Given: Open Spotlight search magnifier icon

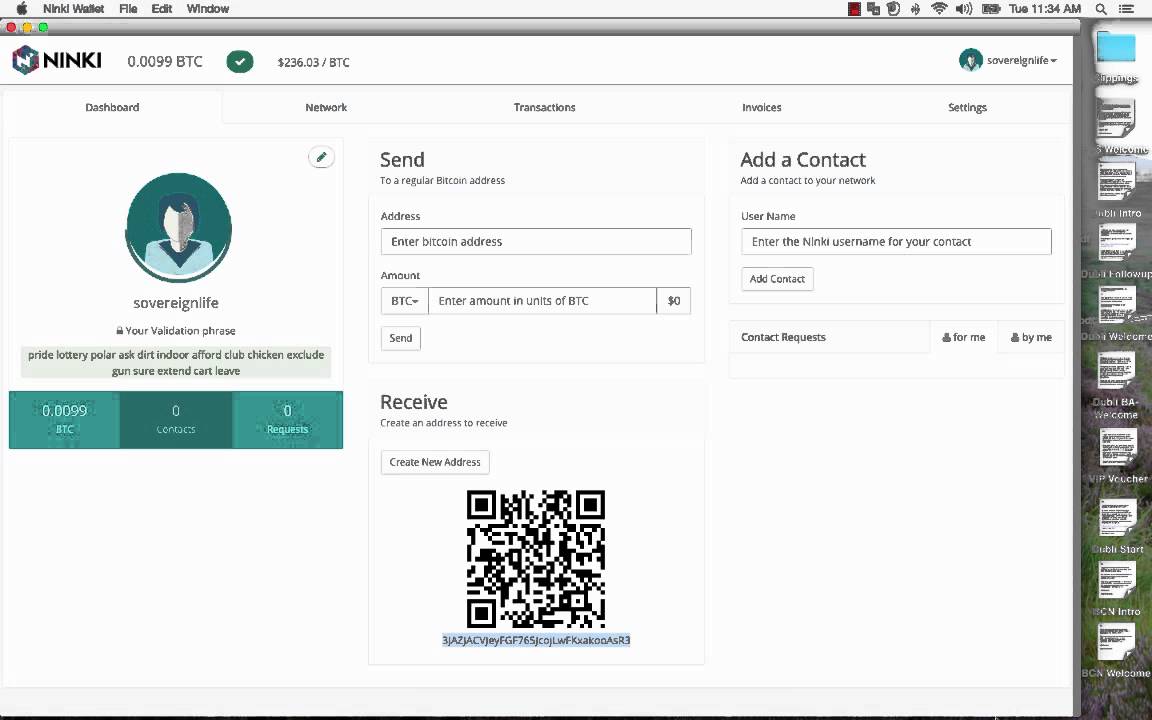Looking at the screenshot, I should coord(1101,9).
